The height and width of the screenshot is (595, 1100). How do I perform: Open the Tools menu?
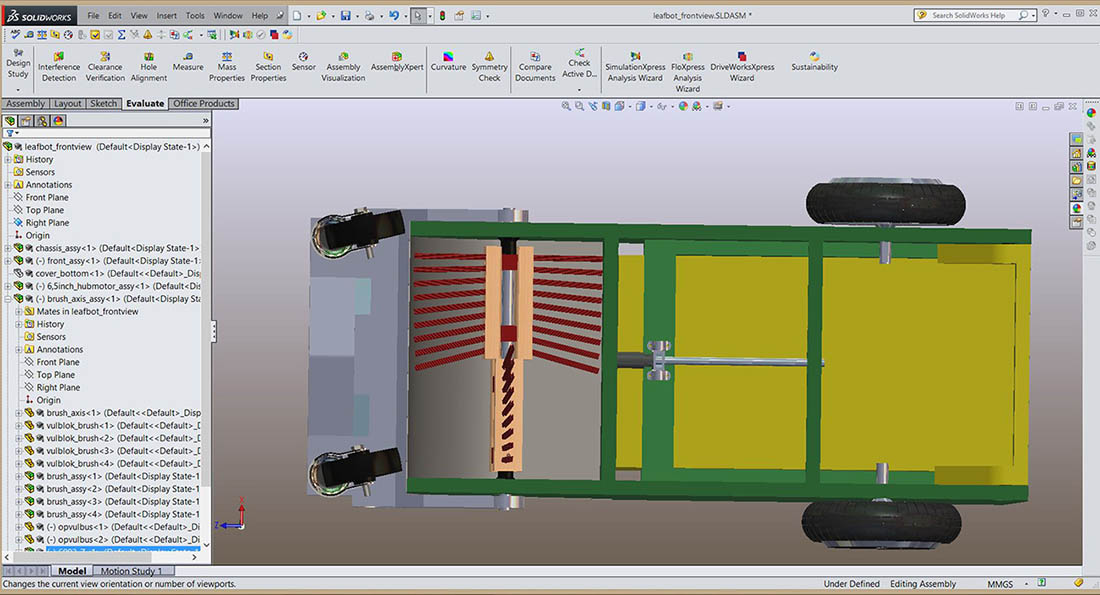coord(195,15)
